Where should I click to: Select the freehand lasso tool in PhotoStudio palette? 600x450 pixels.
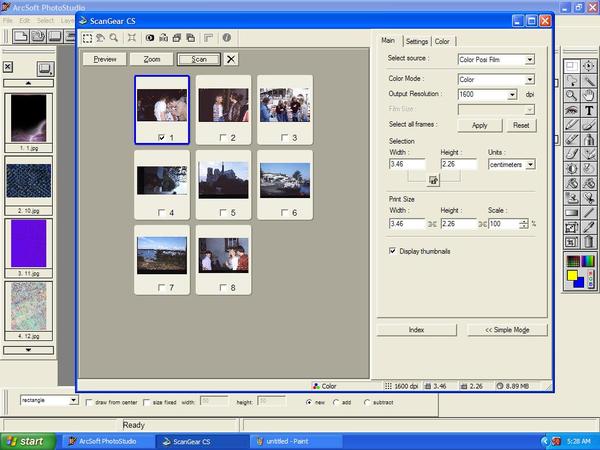click(572, 81)
